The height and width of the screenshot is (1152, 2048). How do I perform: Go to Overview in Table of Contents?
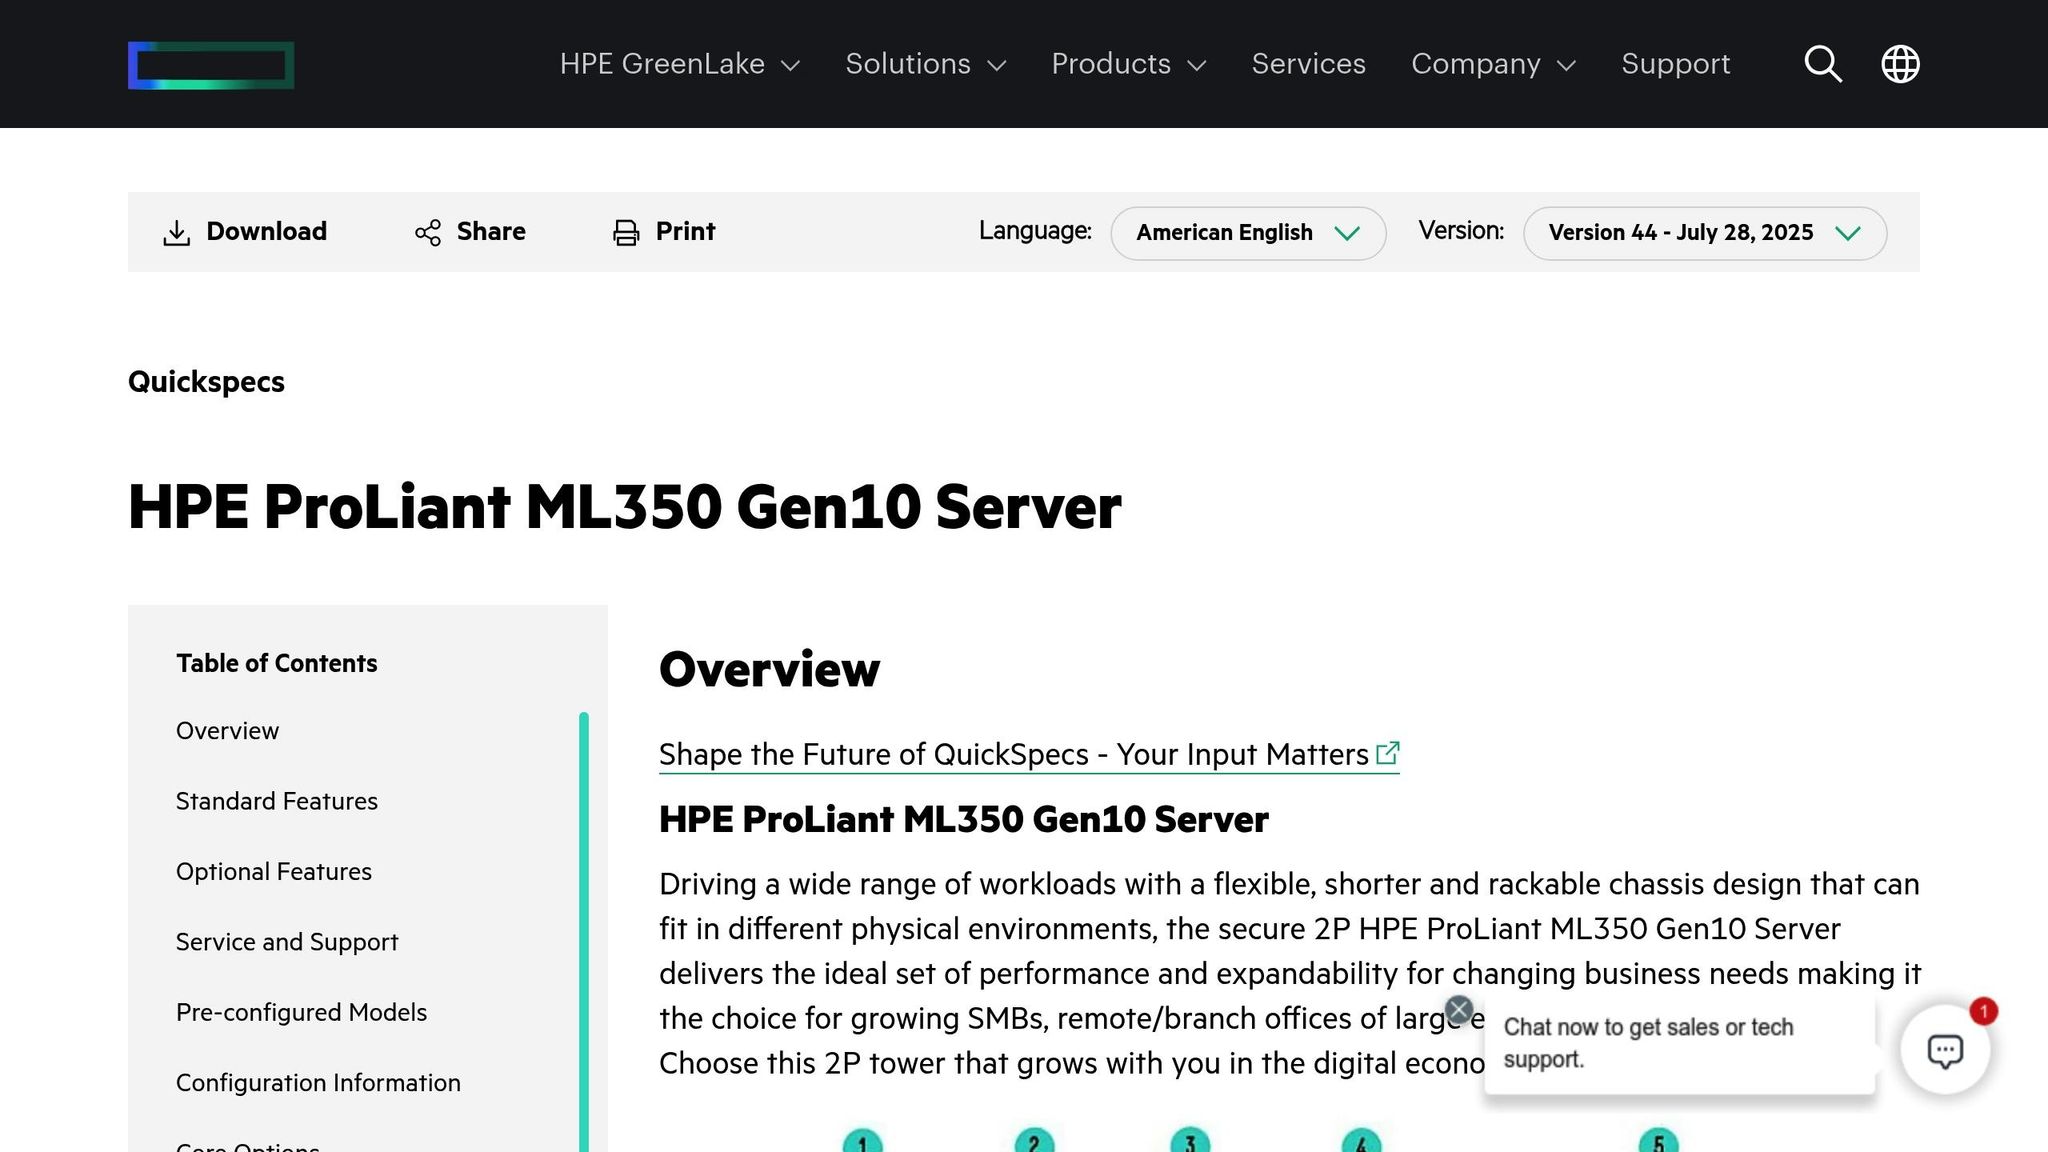click(x=227, y=731)
